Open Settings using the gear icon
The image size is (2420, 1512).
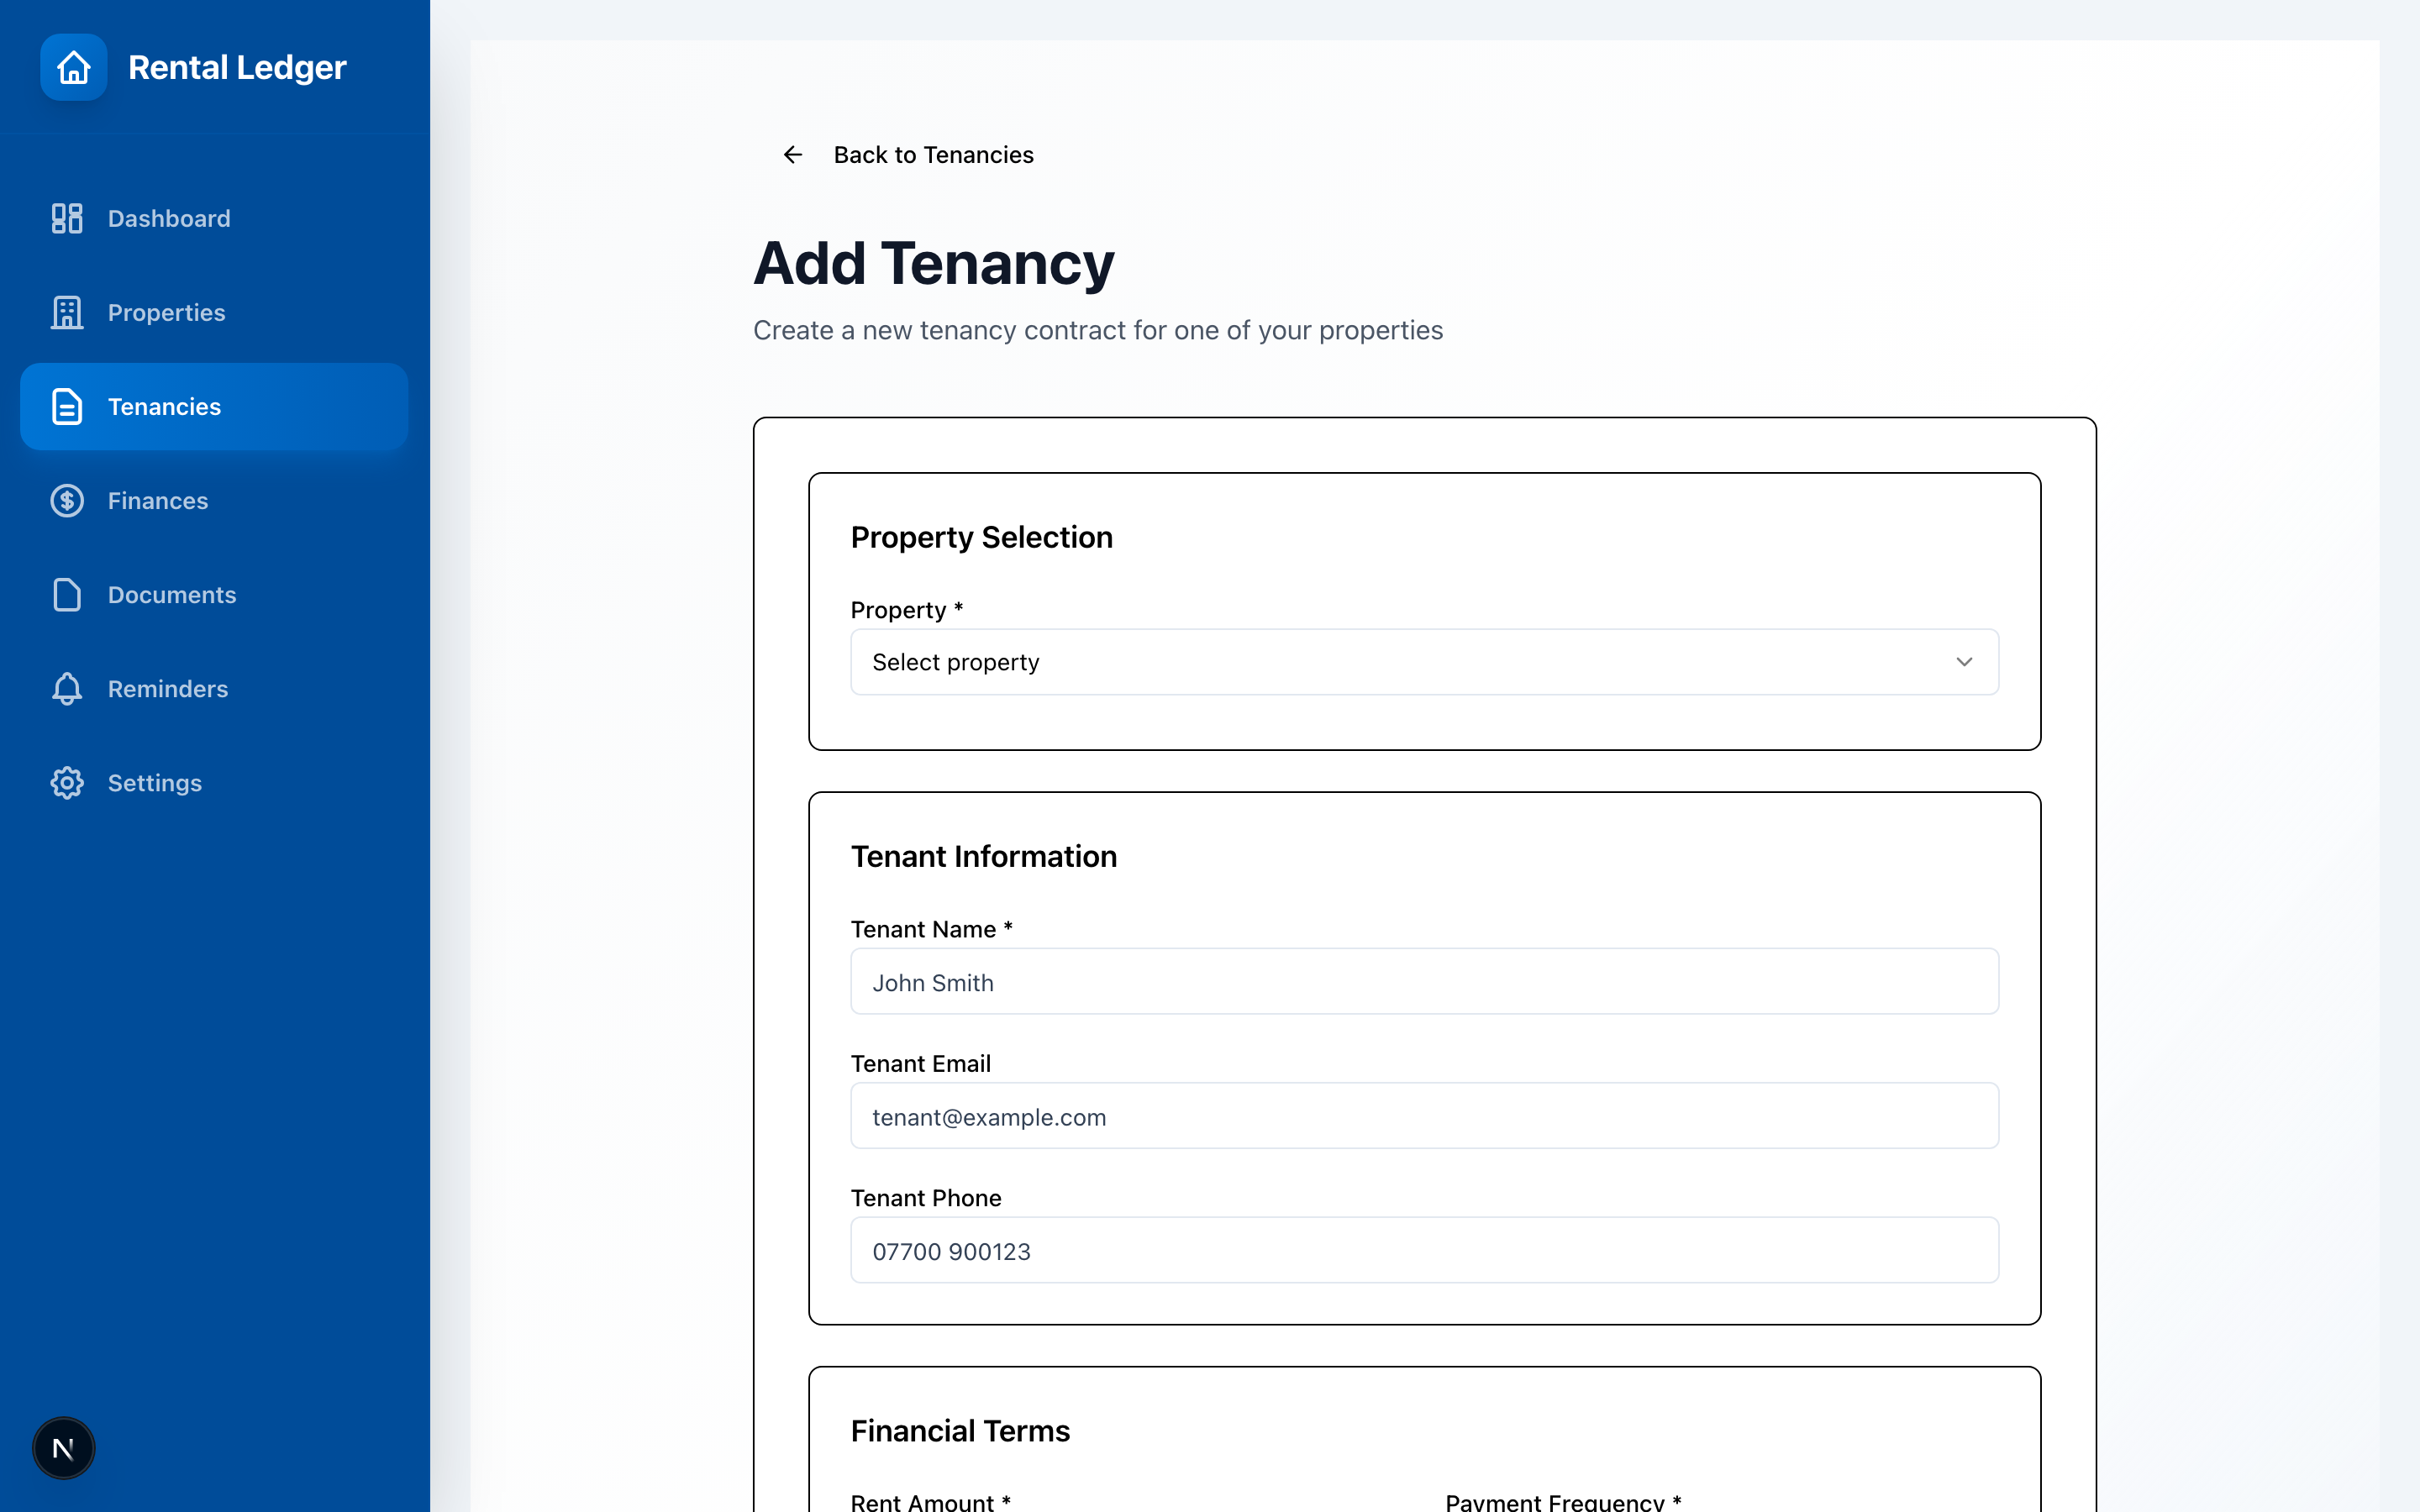66,782
